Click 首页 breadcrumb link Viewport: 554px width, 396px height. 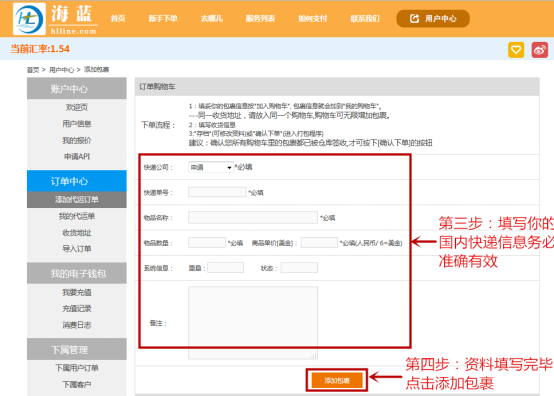pyautogui.click(x=33, y=70)
